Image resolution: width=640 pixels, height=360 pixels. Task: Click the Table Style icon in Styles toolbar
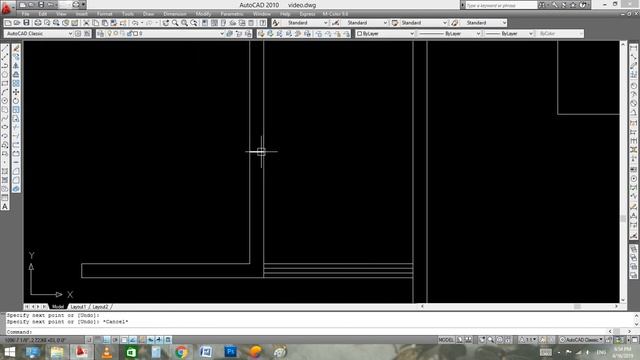coord(395,23)
